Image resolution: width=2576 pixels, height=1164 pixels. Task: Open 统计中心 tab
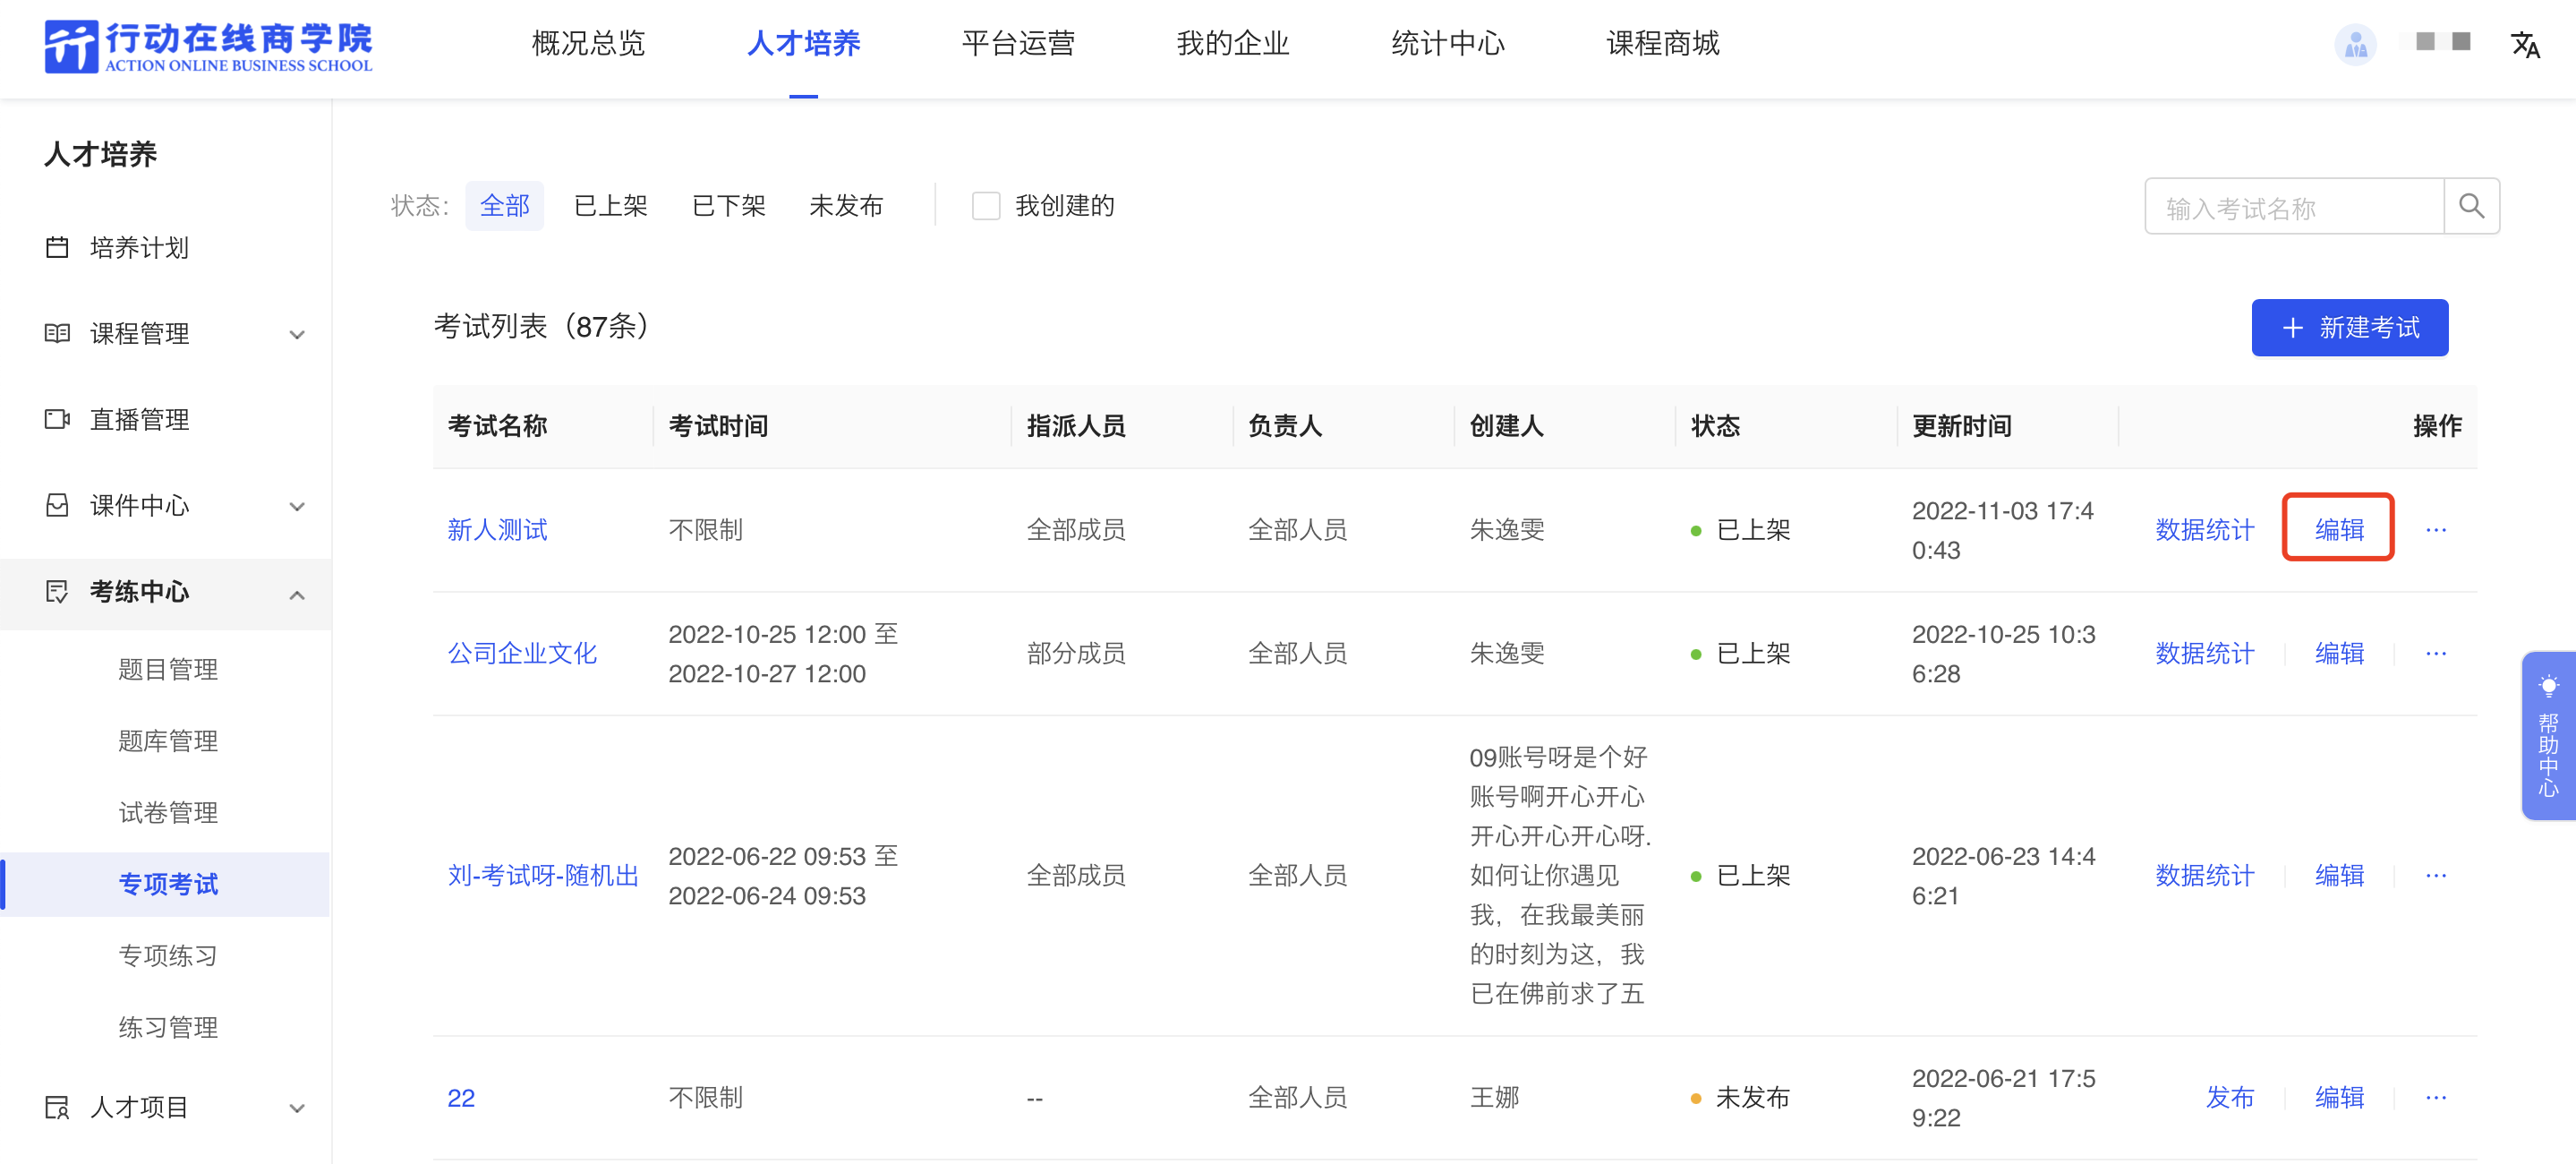click(1448, 43)
